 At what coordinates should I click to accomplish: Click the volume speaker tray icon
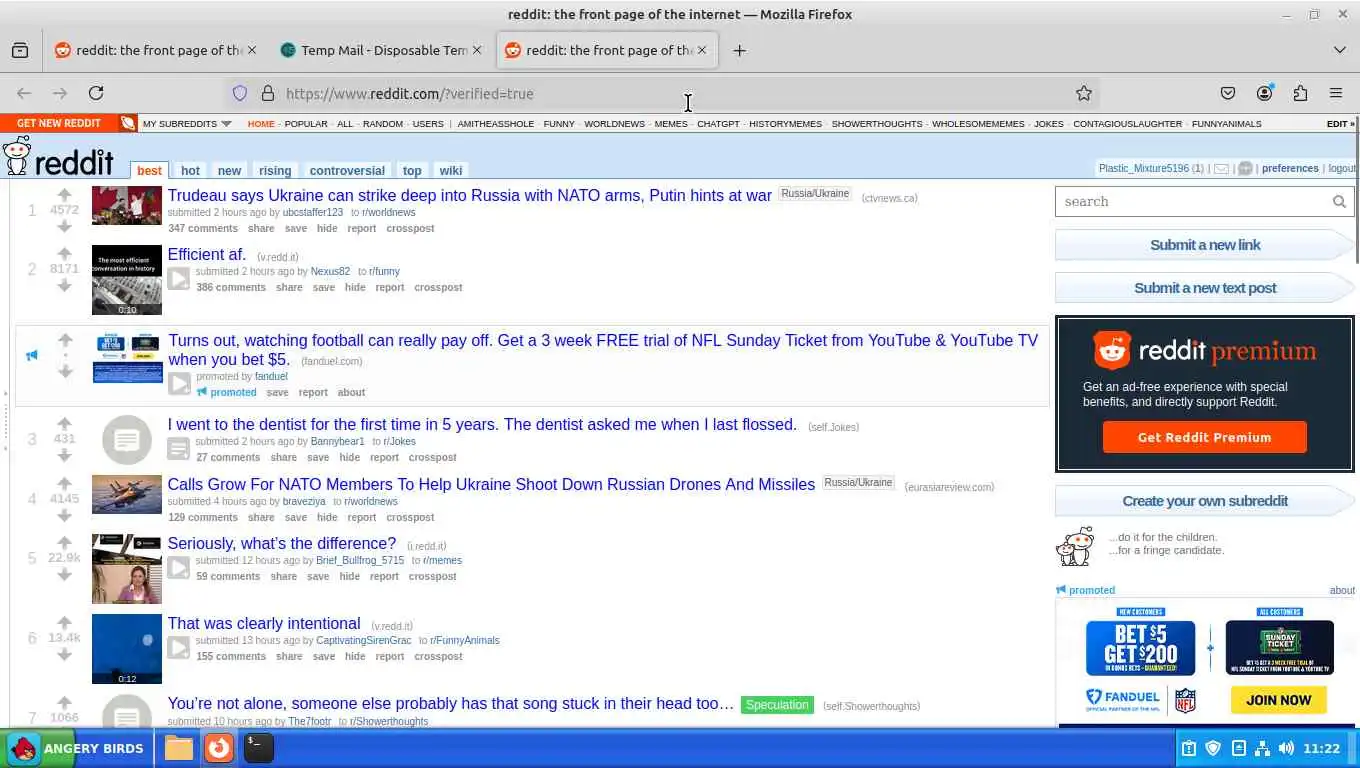(1286, 748)
